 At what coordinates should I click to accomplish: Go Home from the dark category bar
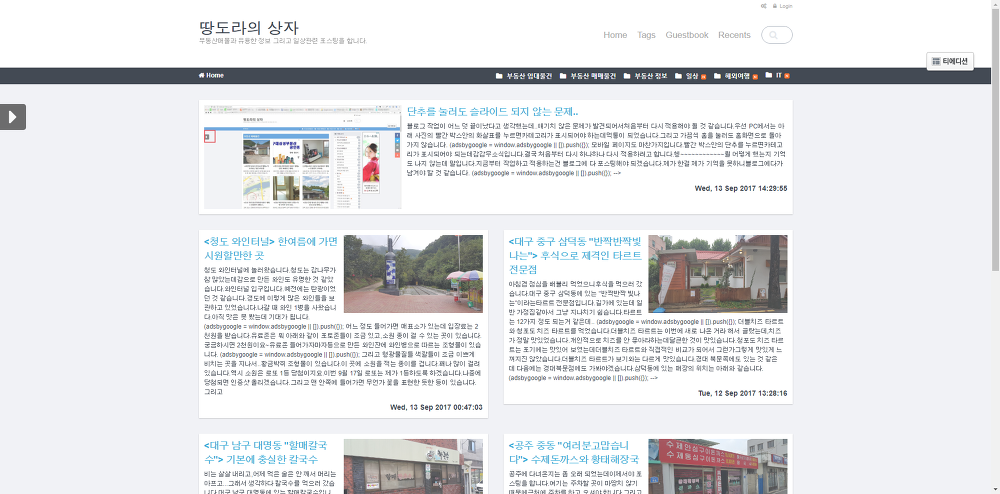[211, 75]
